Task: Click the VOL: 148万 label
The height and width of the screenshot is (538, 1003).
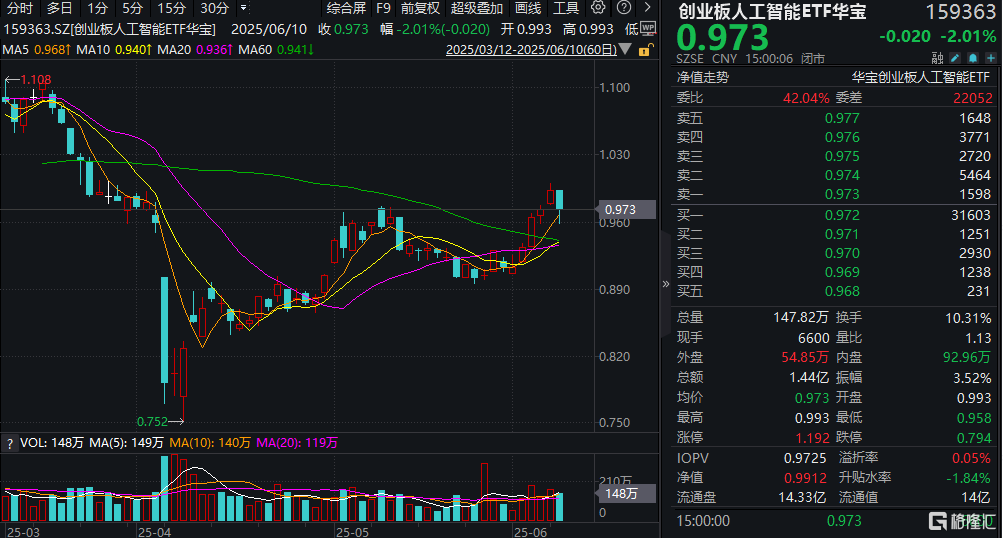Action: point(52,443)
